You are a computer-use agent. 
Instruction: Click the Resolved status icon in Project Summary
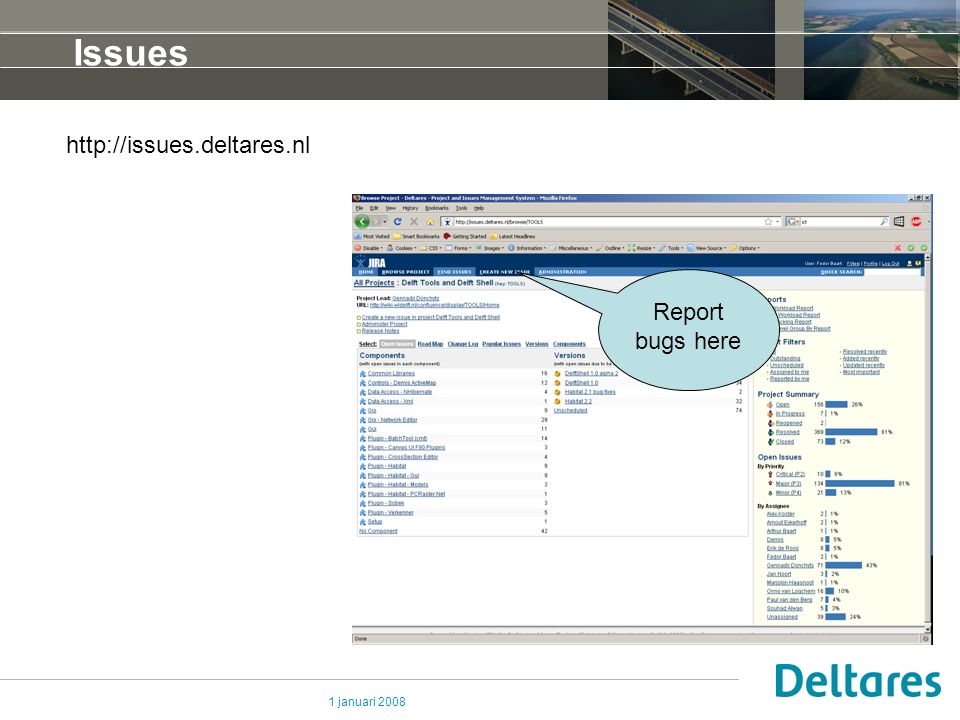click(770, 432)
